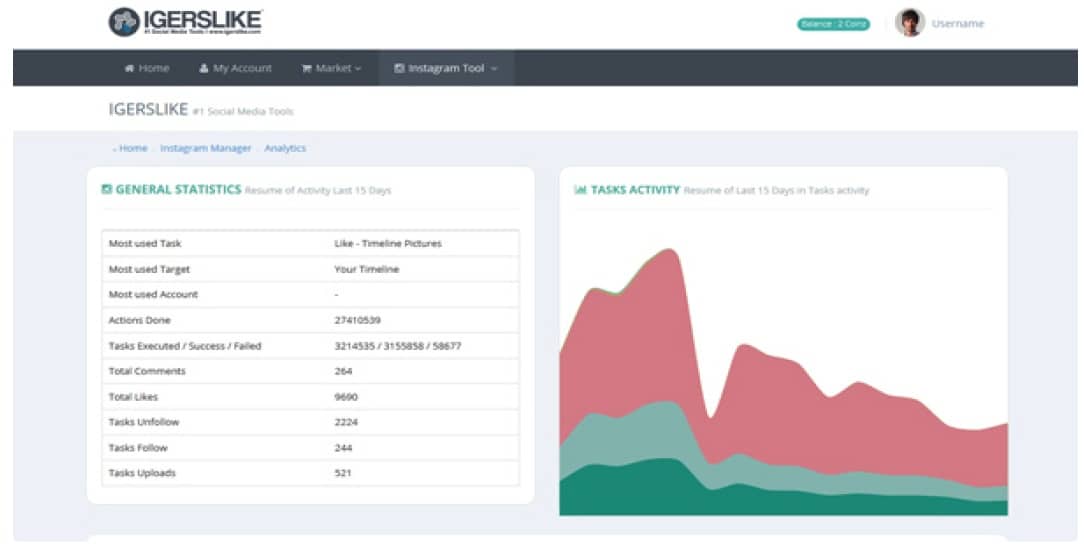Click the Most used Account label
Image resolution: width=1084 pixels, height=545 pixels.
[x=153, y=295]
